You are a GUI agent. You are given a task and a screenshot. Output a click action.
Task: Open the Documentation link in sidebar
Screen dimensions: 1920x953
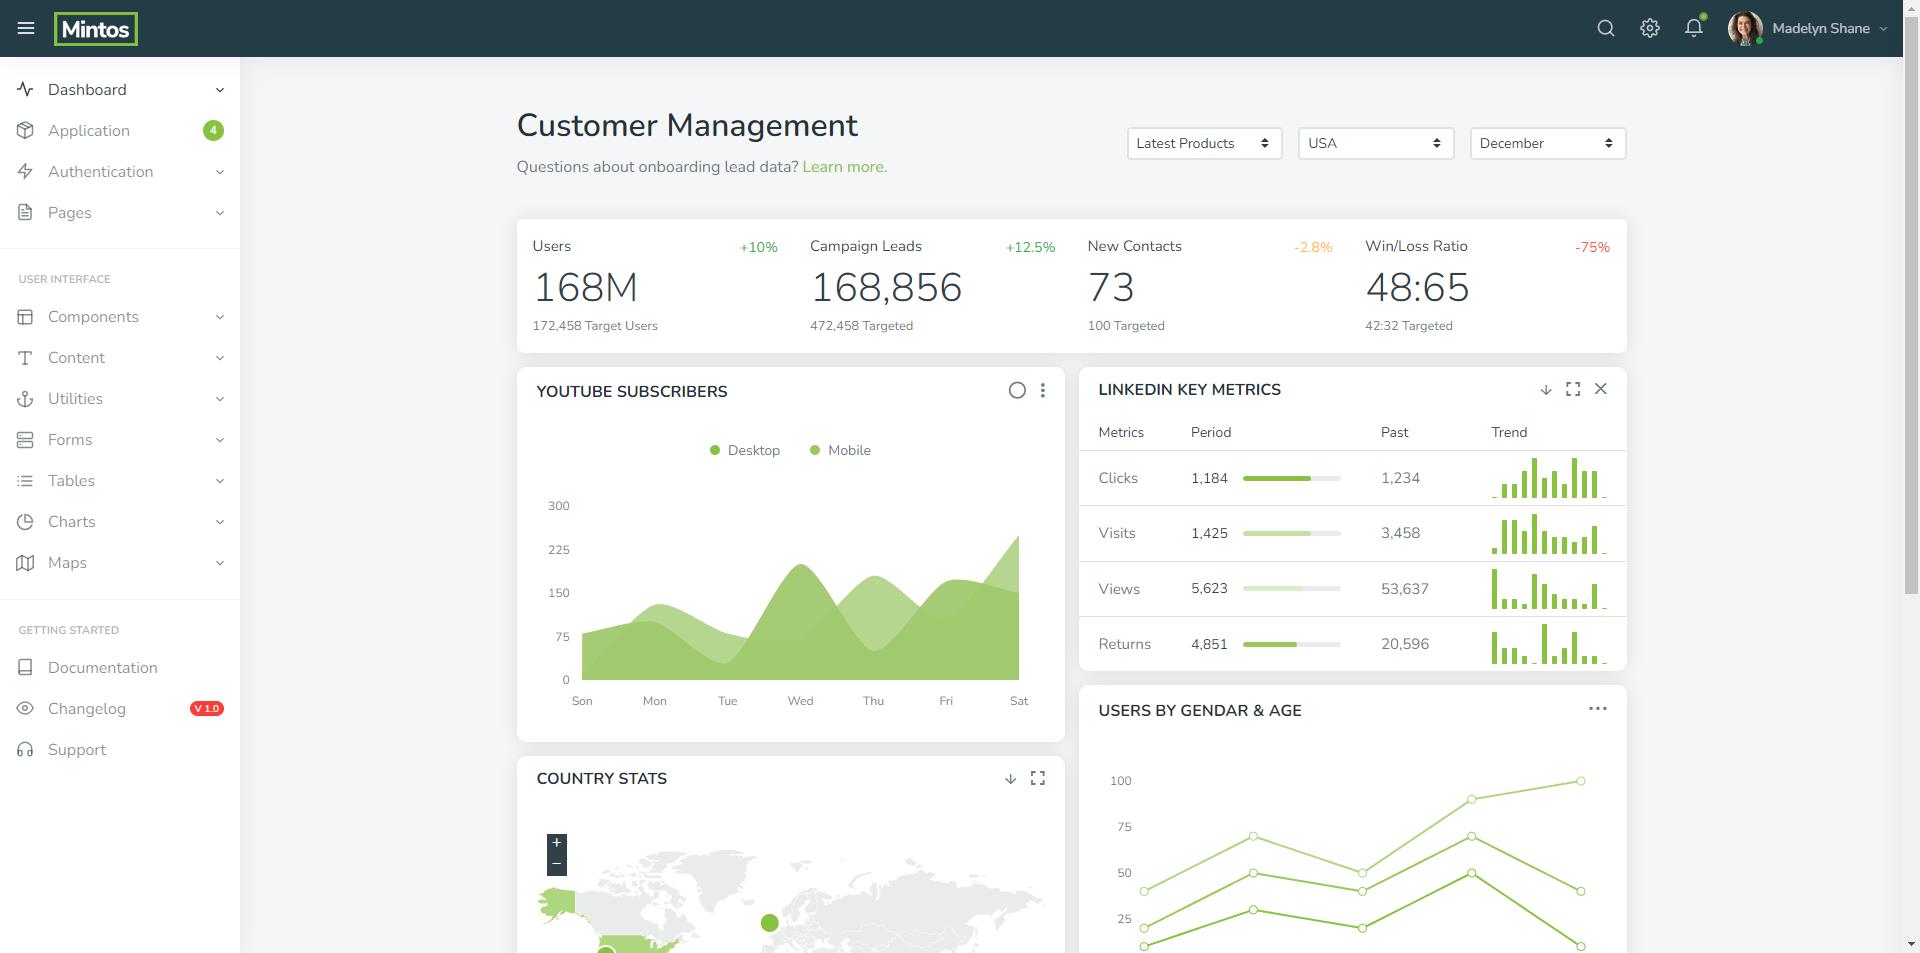pyautogui.click(x=120, y=668)
